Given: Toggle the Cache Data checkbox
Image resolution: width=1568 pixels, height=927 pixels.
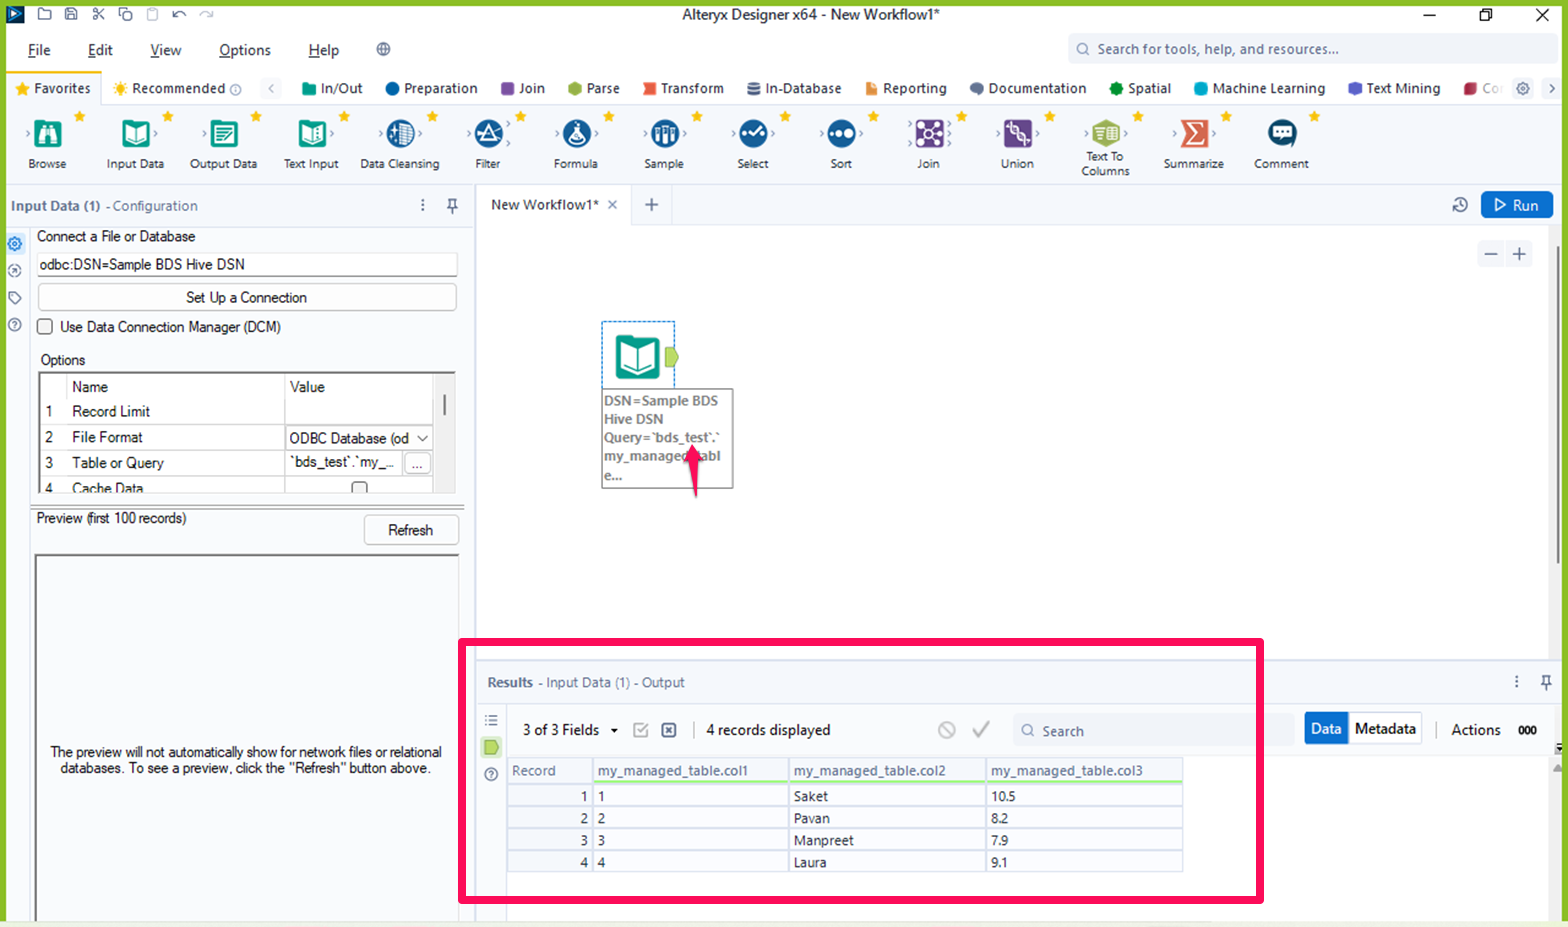Looking at the screenshot, I should click(359, 488).
